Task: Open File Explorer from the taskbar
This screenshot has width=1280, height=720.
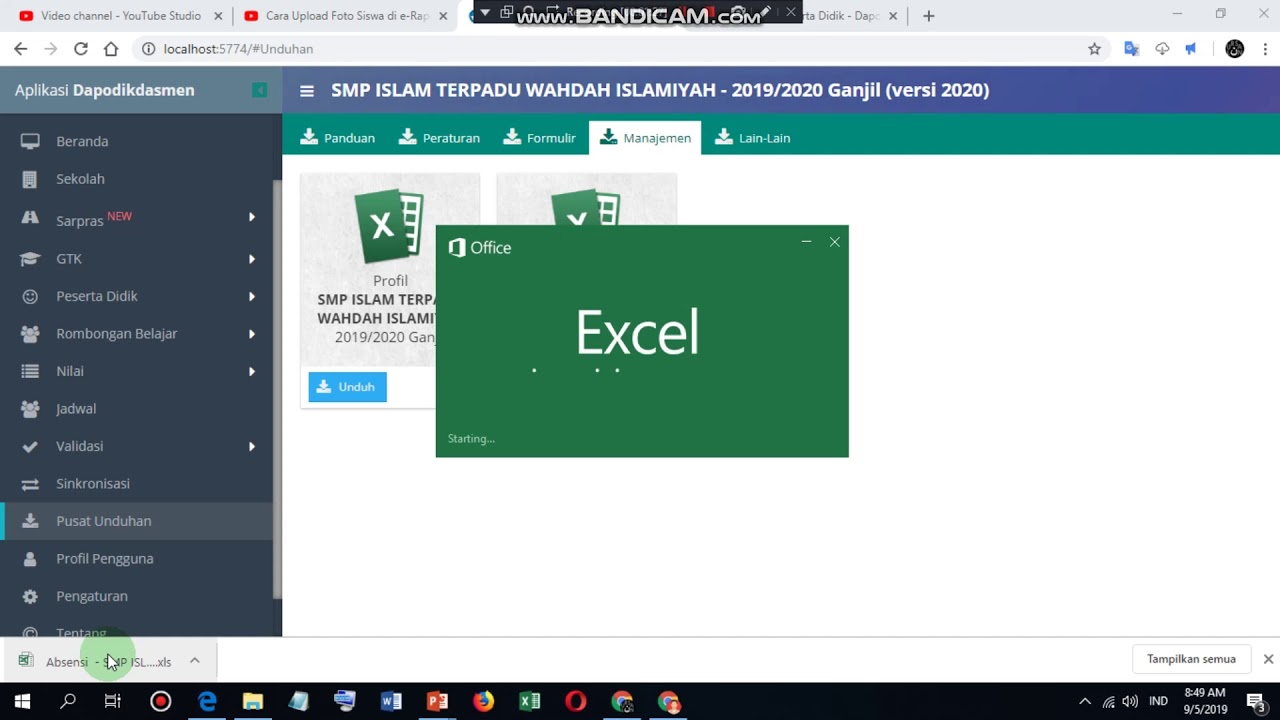Action: [253, 701]
